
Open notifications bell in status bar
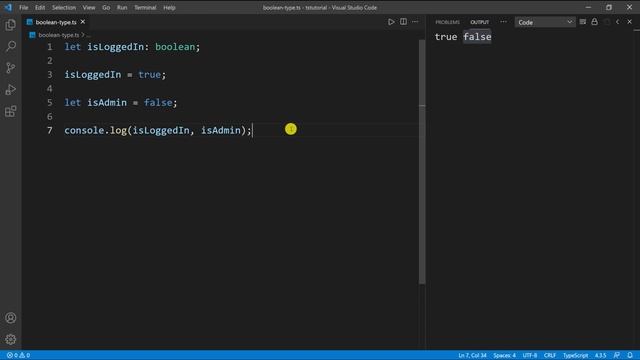(630, 356)
